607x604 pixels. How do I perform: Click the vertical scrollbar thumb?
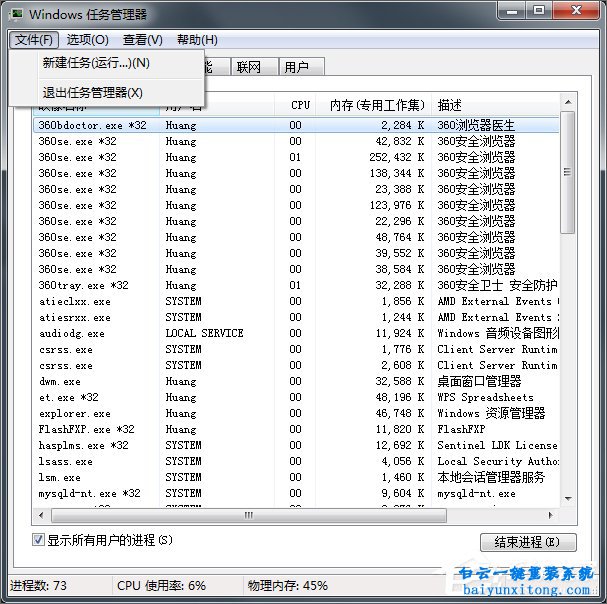pyautogui.click(x=568, y=172)
